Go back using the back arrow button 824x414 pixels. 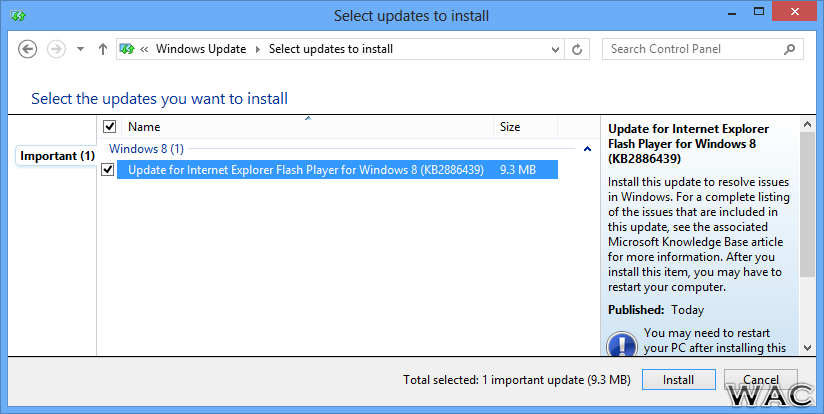27,49
